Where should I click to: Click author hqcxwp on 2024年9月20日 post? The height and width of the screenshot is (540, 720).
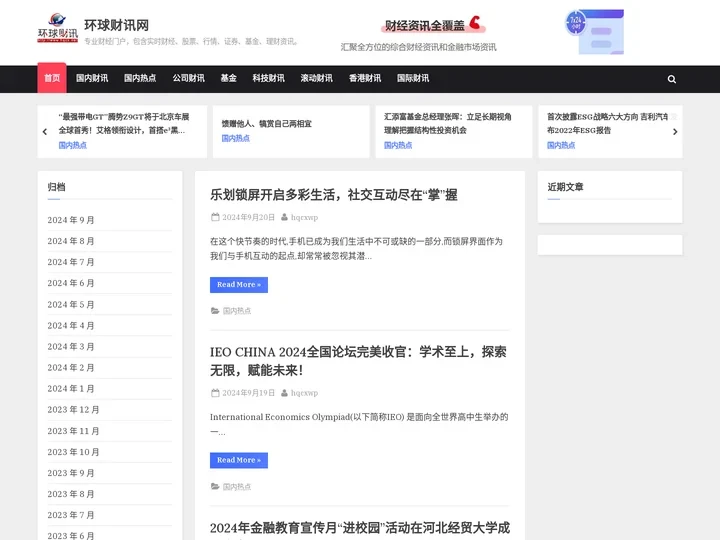(x=304, y=217)
